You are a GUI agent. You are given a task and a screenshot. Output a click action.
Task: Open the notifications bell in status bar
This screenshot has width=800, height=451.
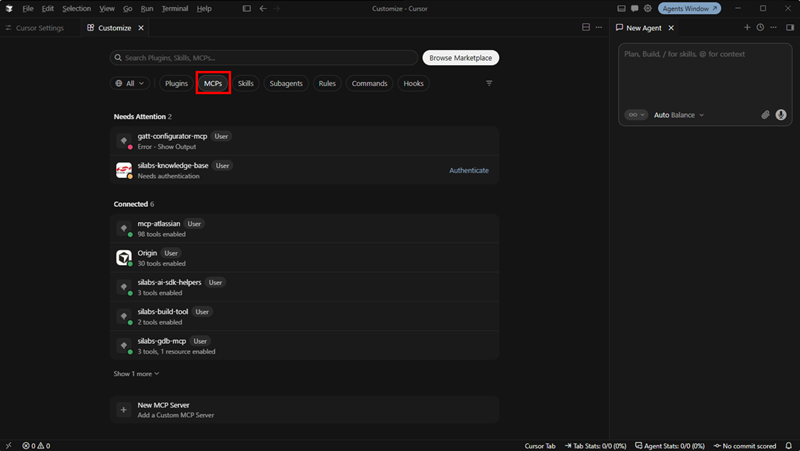[x=788, y=445]
